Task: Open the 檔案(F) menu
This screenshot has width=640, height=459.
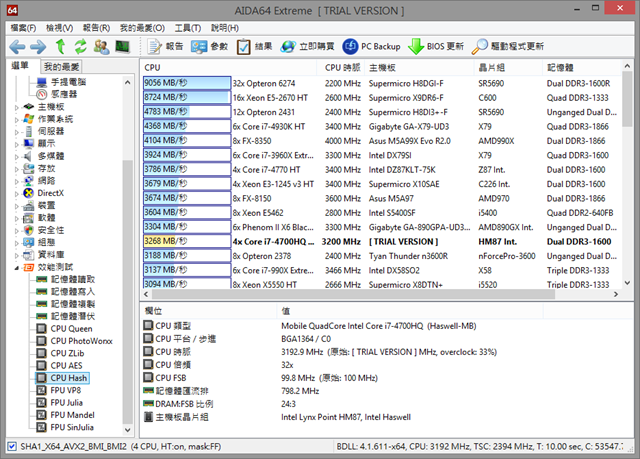Action: coord(23,28)
